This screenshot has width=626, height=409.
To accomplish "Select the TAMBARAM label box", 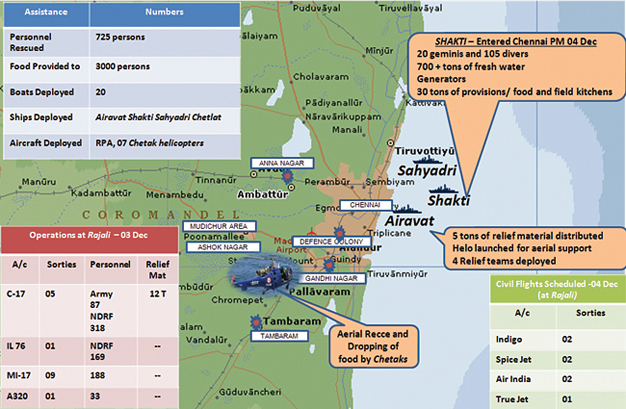I will click(x=279, y=336).
